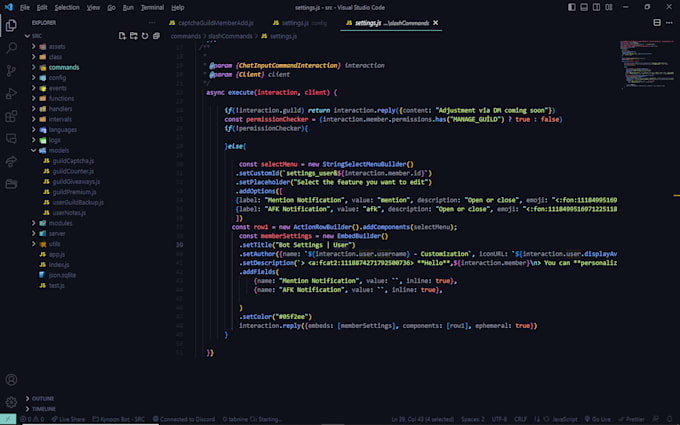Open the Help menu
This screenshot has height=425, width=680.
point(177,7)
